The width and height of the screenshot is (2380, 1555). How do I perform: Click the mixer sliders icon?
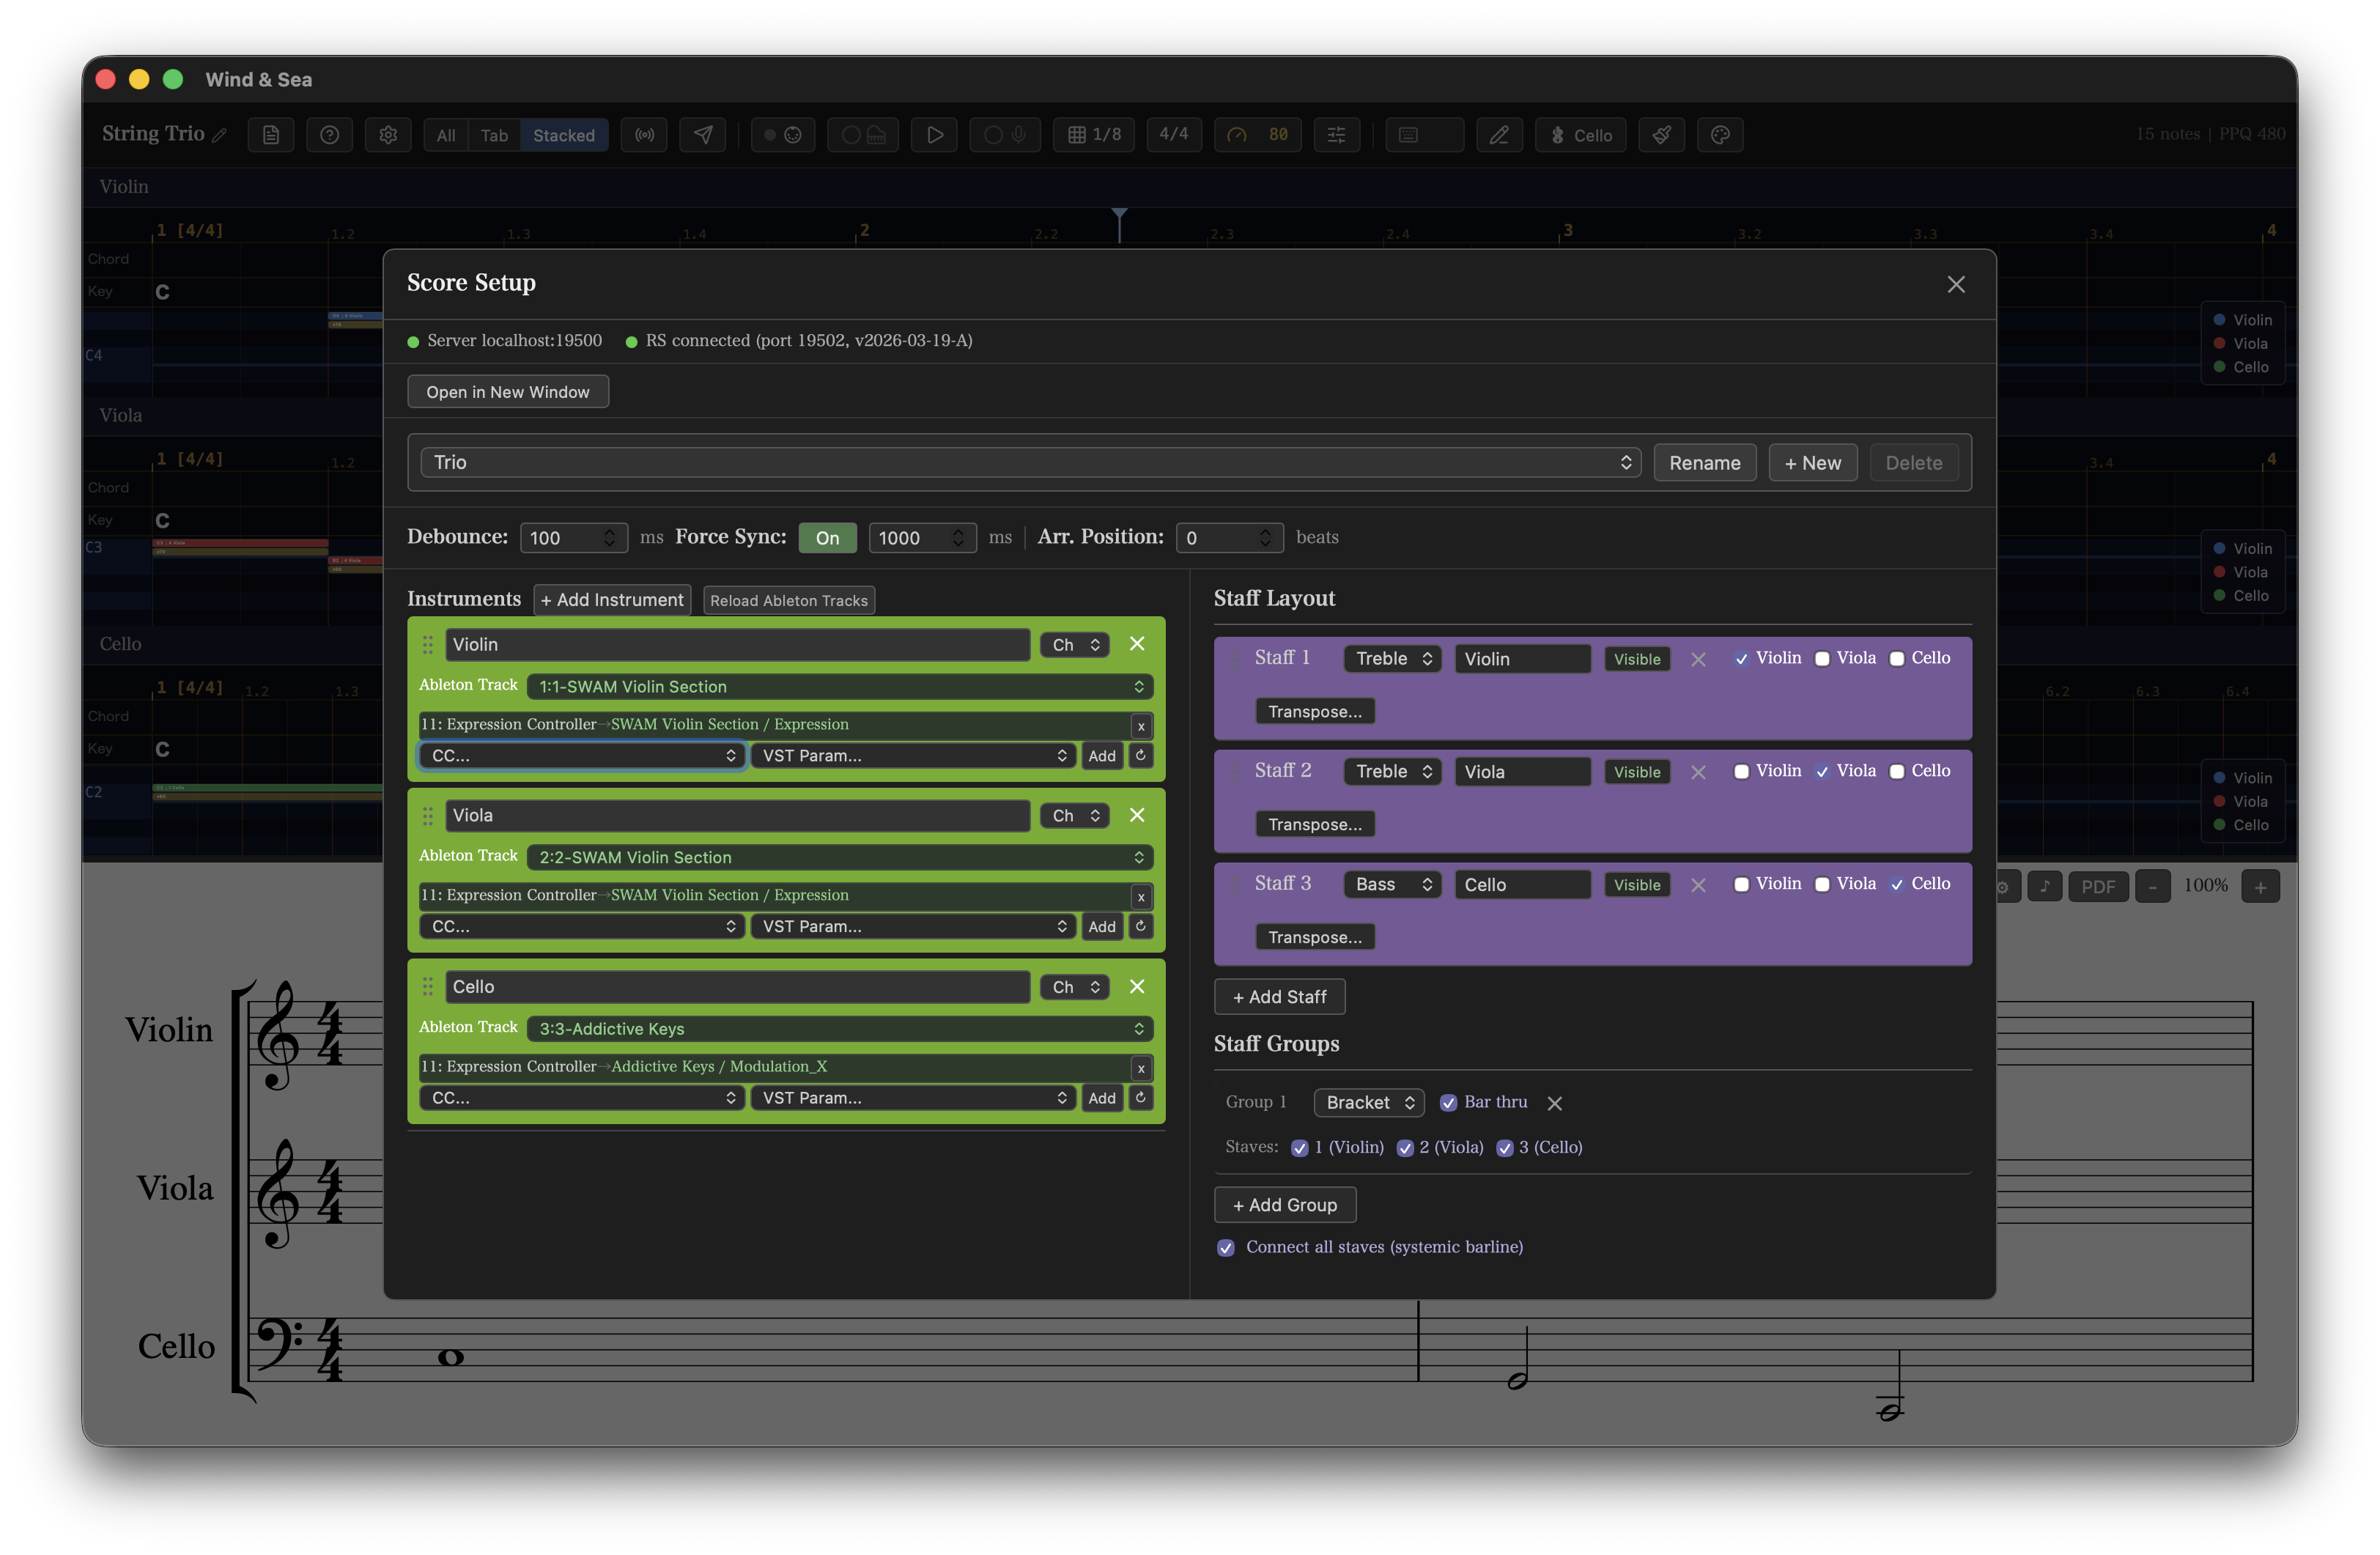[1337, 134]
